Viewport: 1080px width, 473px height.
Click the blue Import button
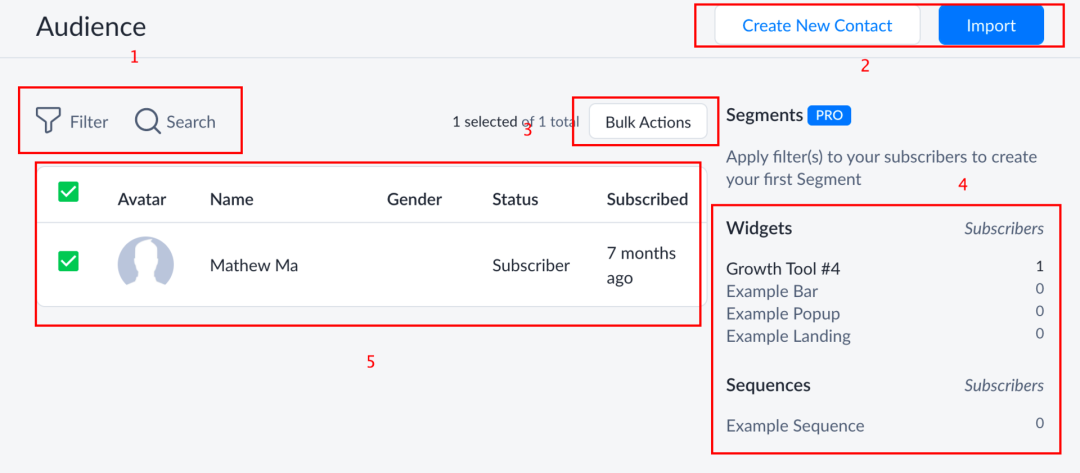[x=991, y=25]
